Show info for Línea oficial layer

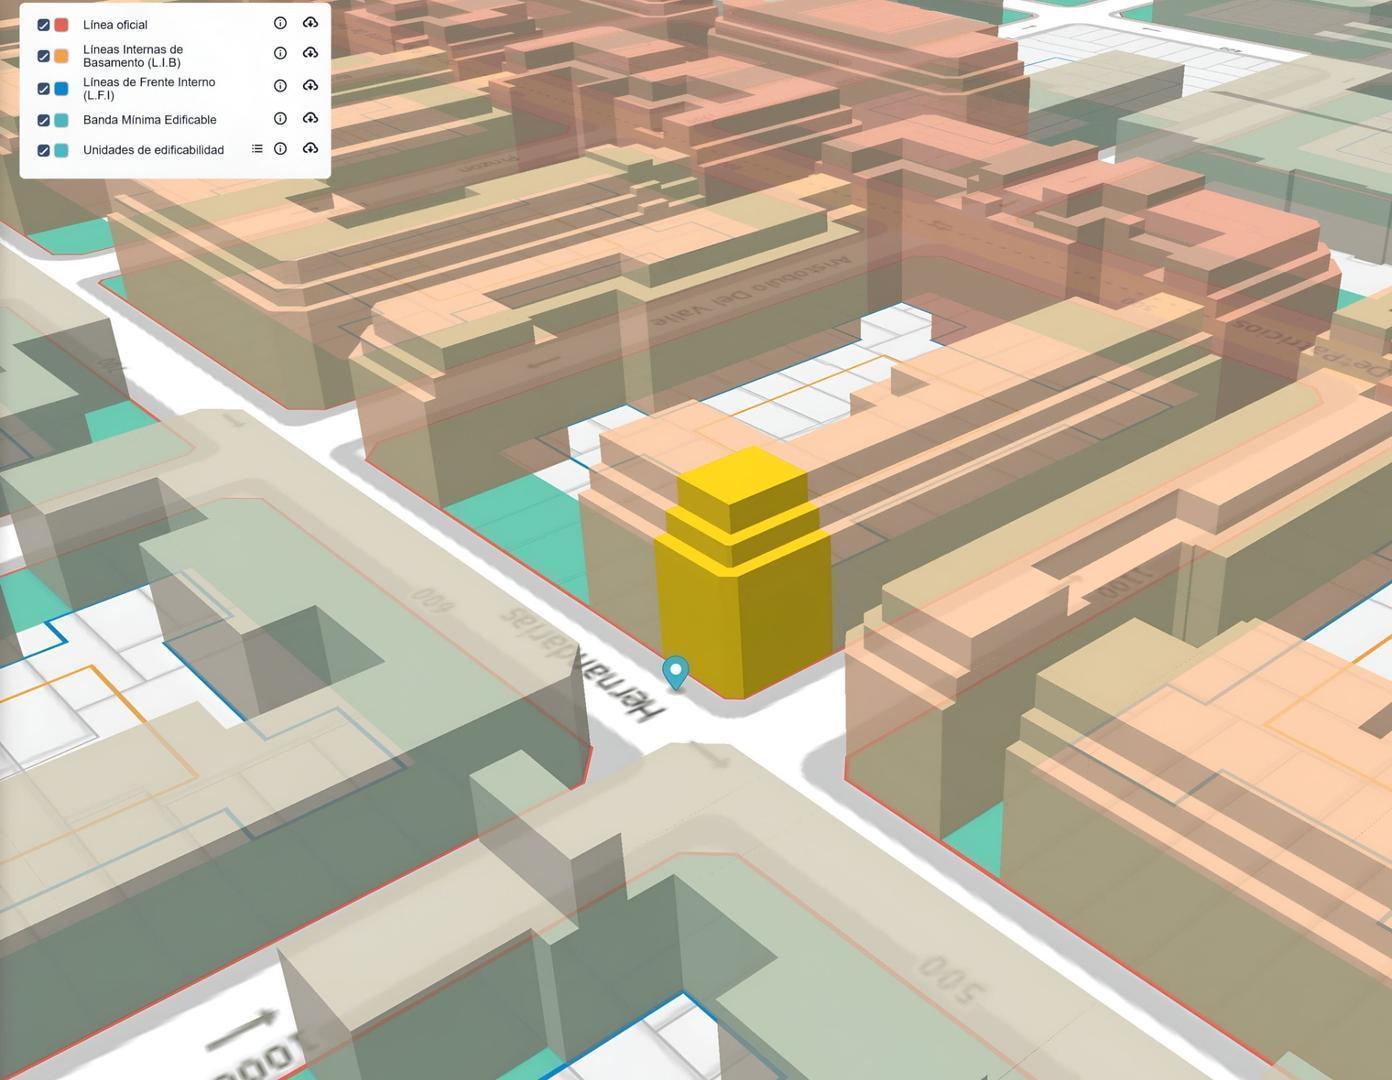pos(280,23)
